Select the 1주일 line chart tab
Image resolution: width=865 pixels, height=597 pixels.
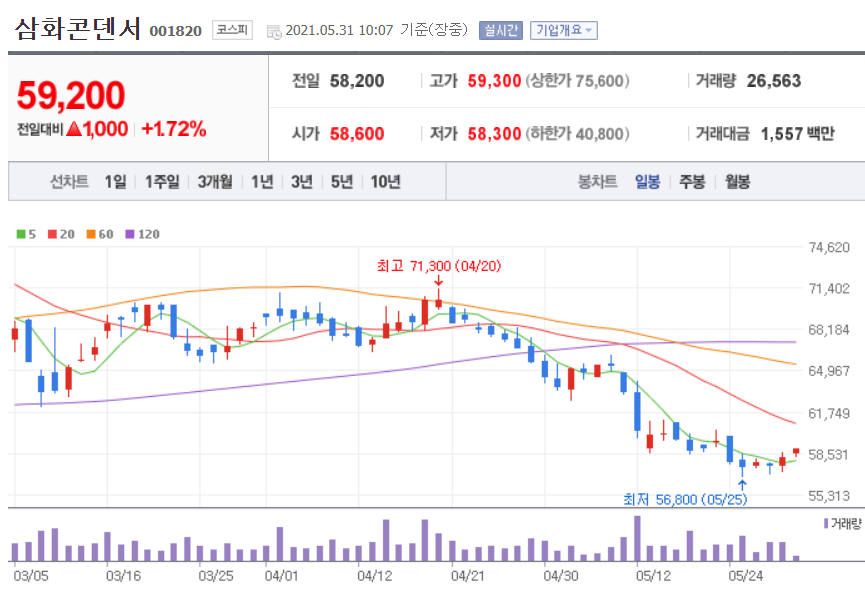point(162,182)
